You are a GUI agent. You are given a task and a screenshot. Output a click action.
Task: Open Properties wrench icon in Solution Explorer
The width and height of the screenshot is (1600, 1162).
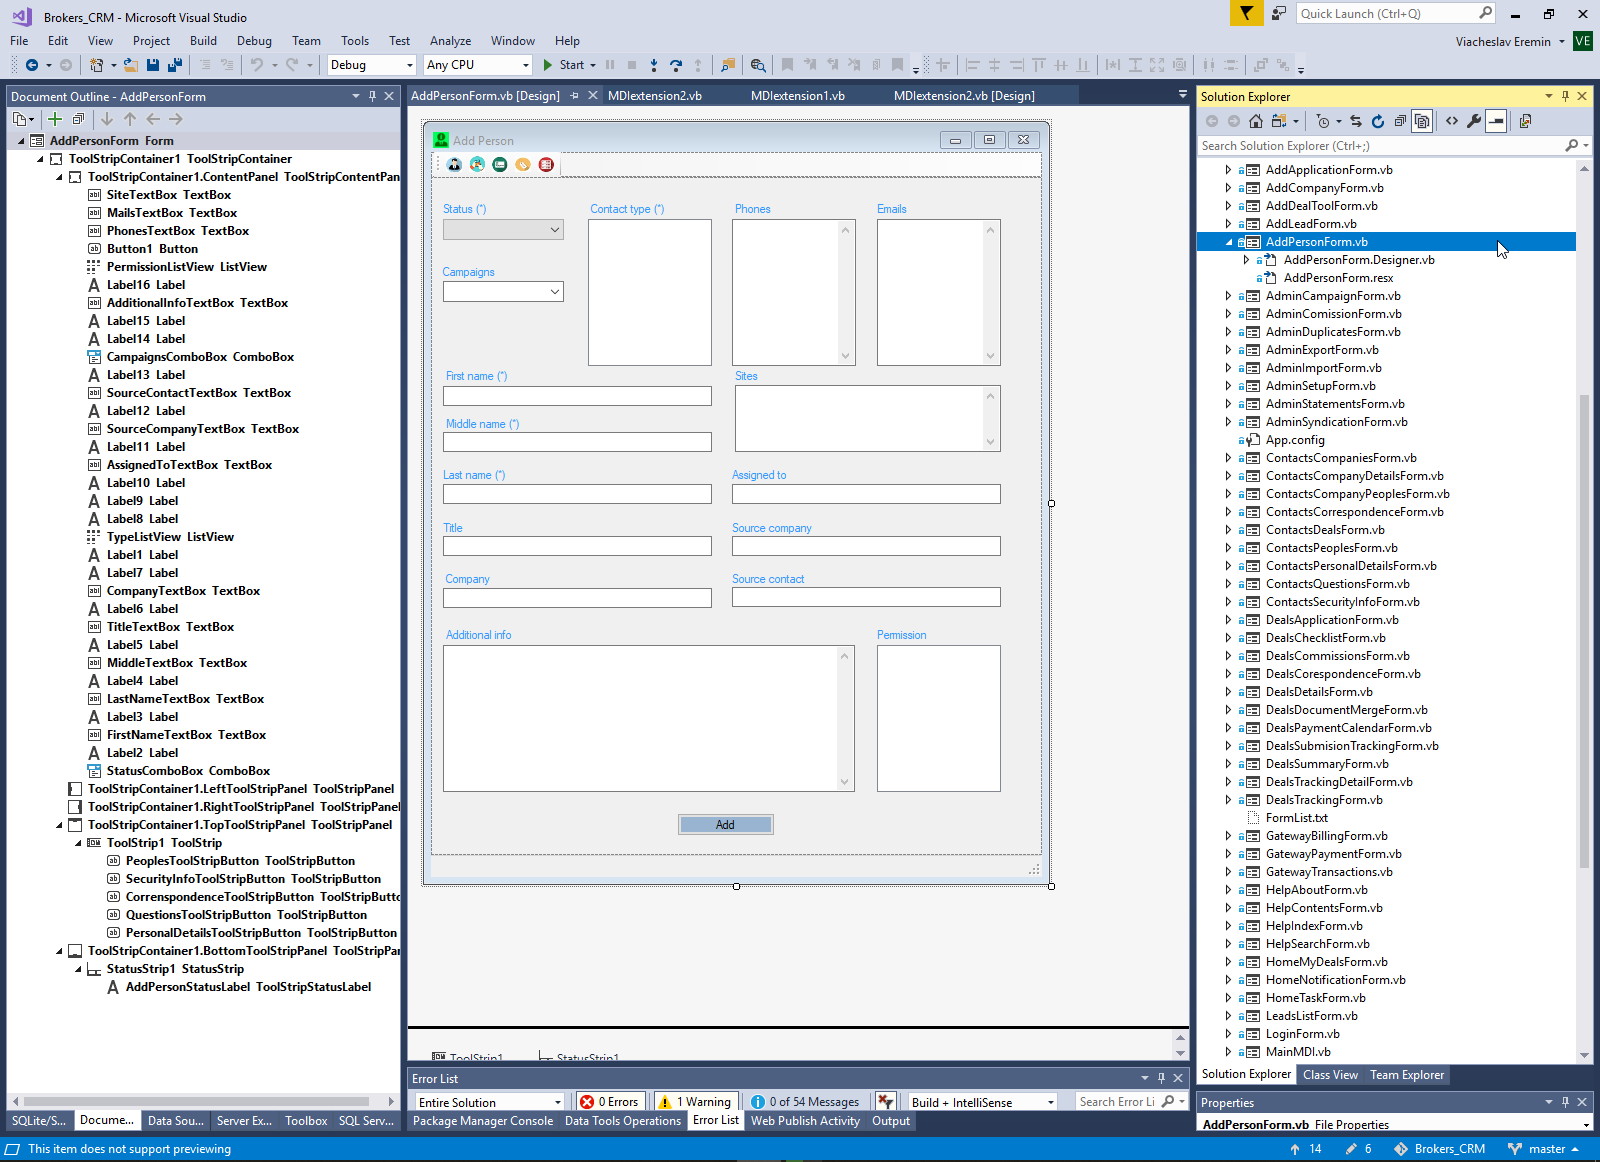click(1474, 121)
